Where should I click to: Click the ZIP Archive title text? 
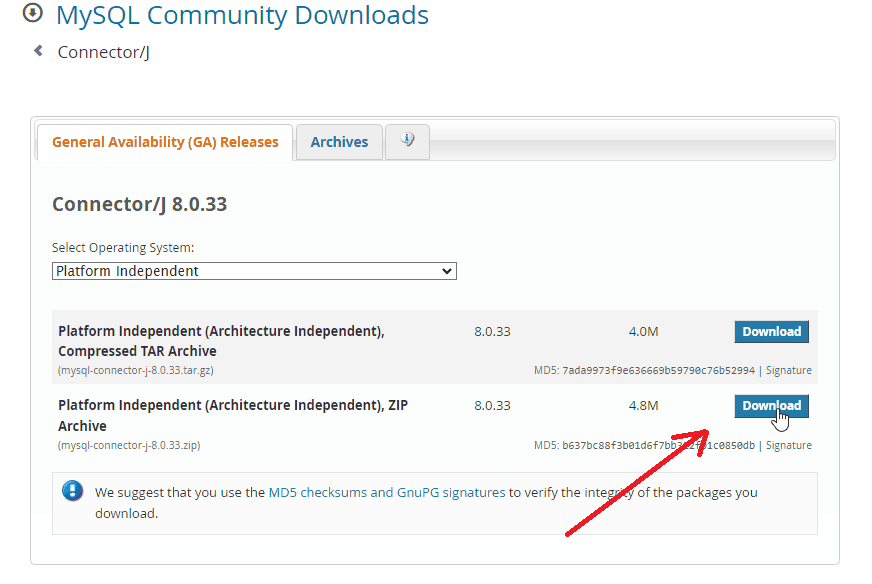(x=232, y=415)
